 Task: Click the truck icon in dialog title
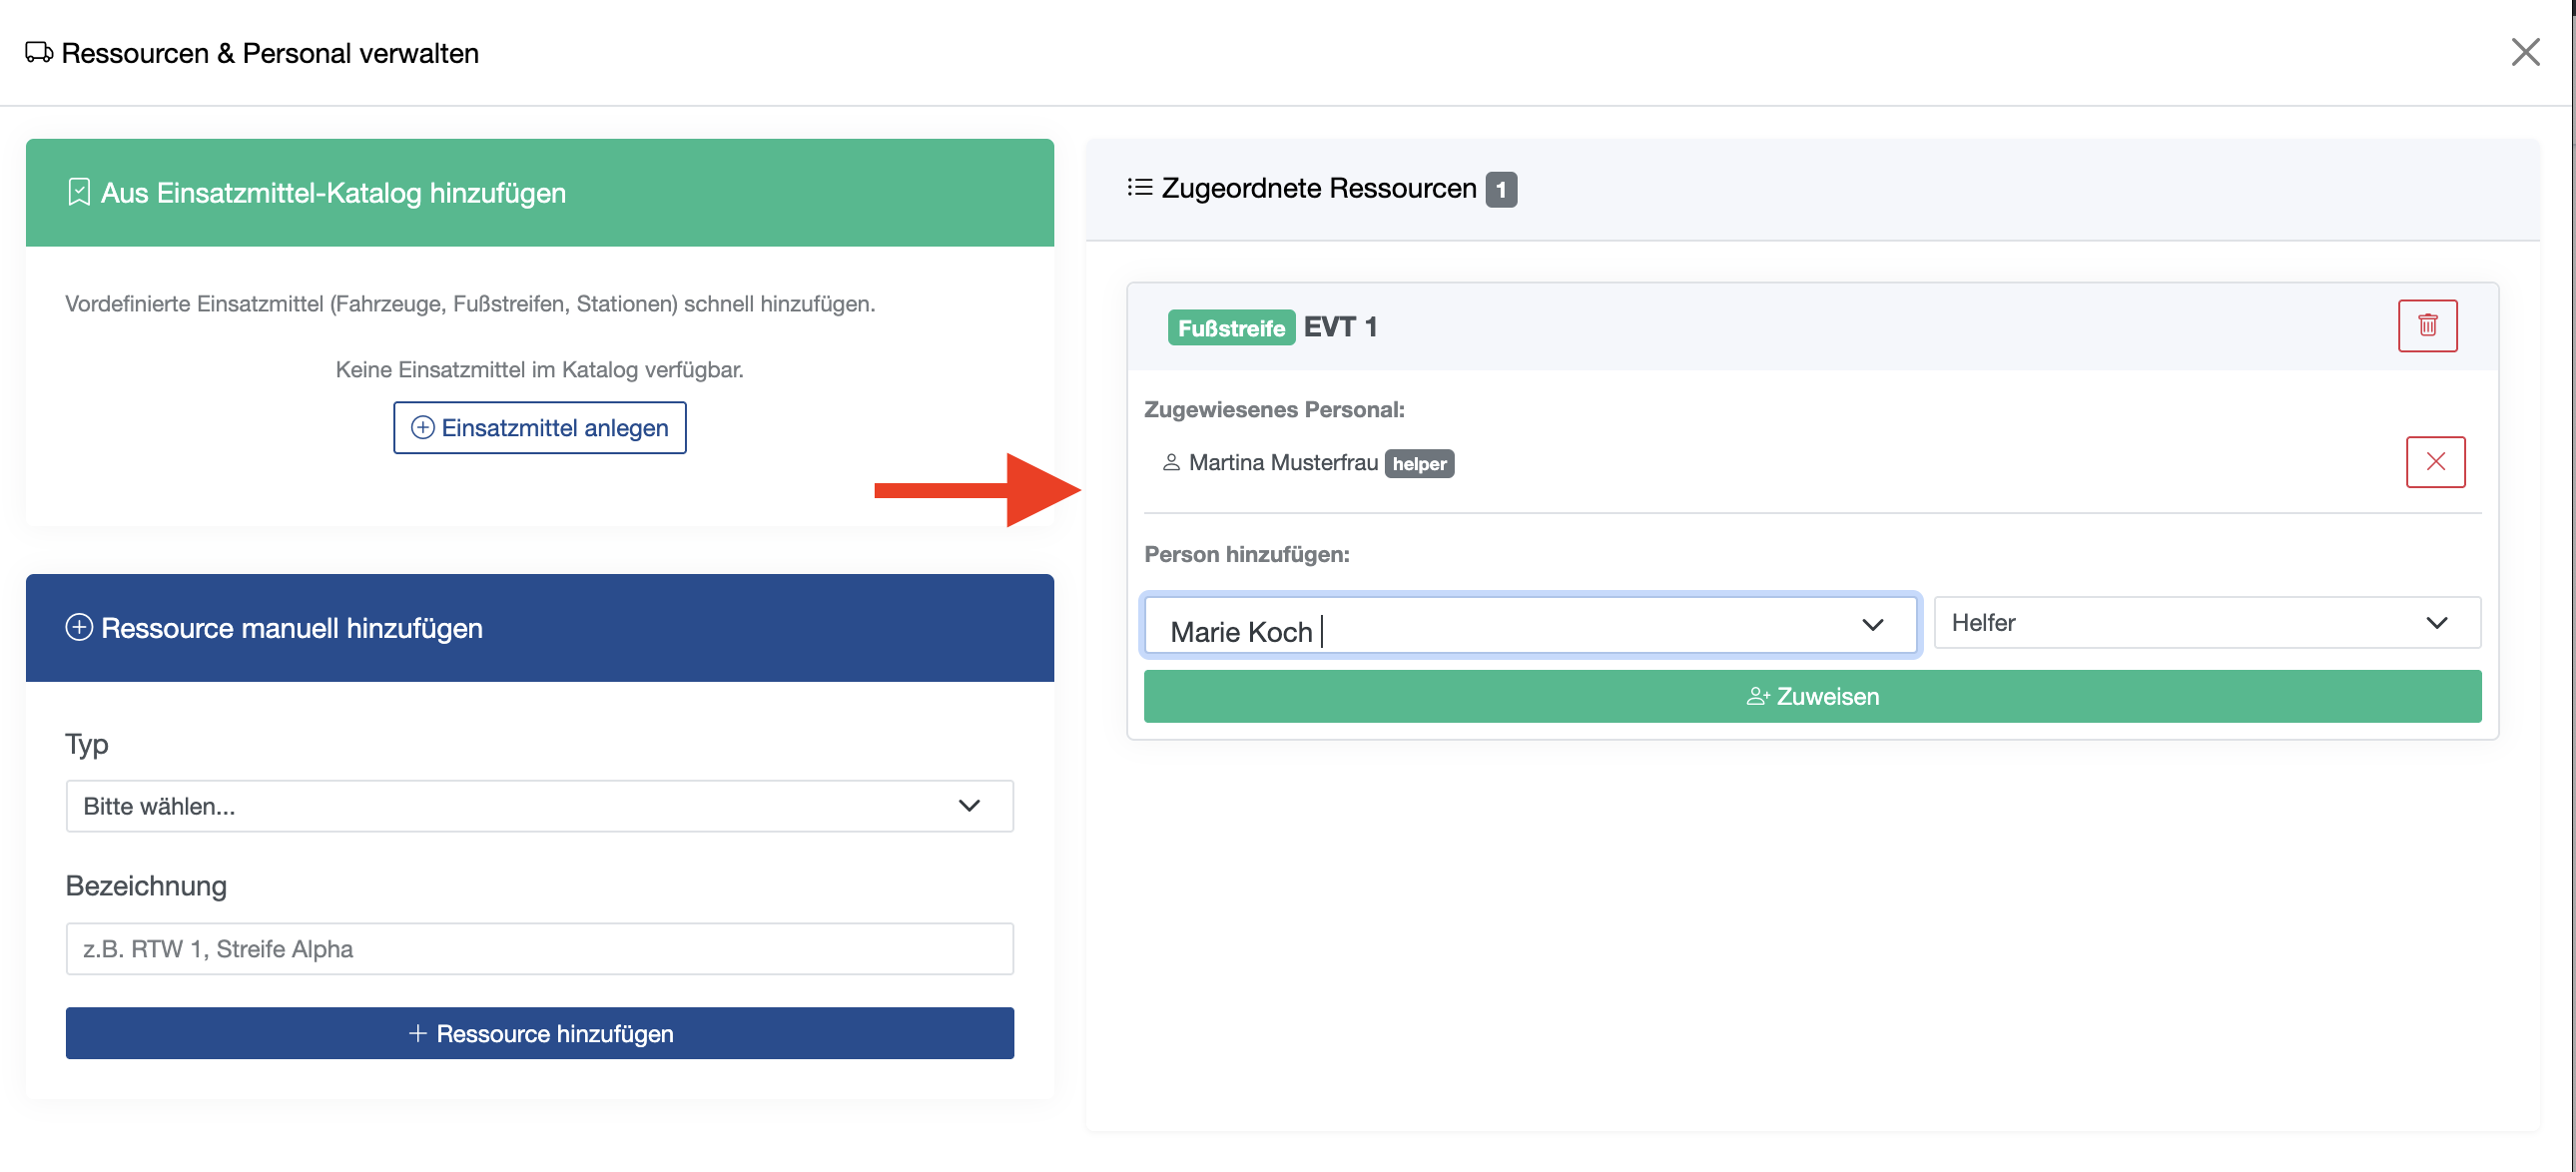click(x=39, y=52)
